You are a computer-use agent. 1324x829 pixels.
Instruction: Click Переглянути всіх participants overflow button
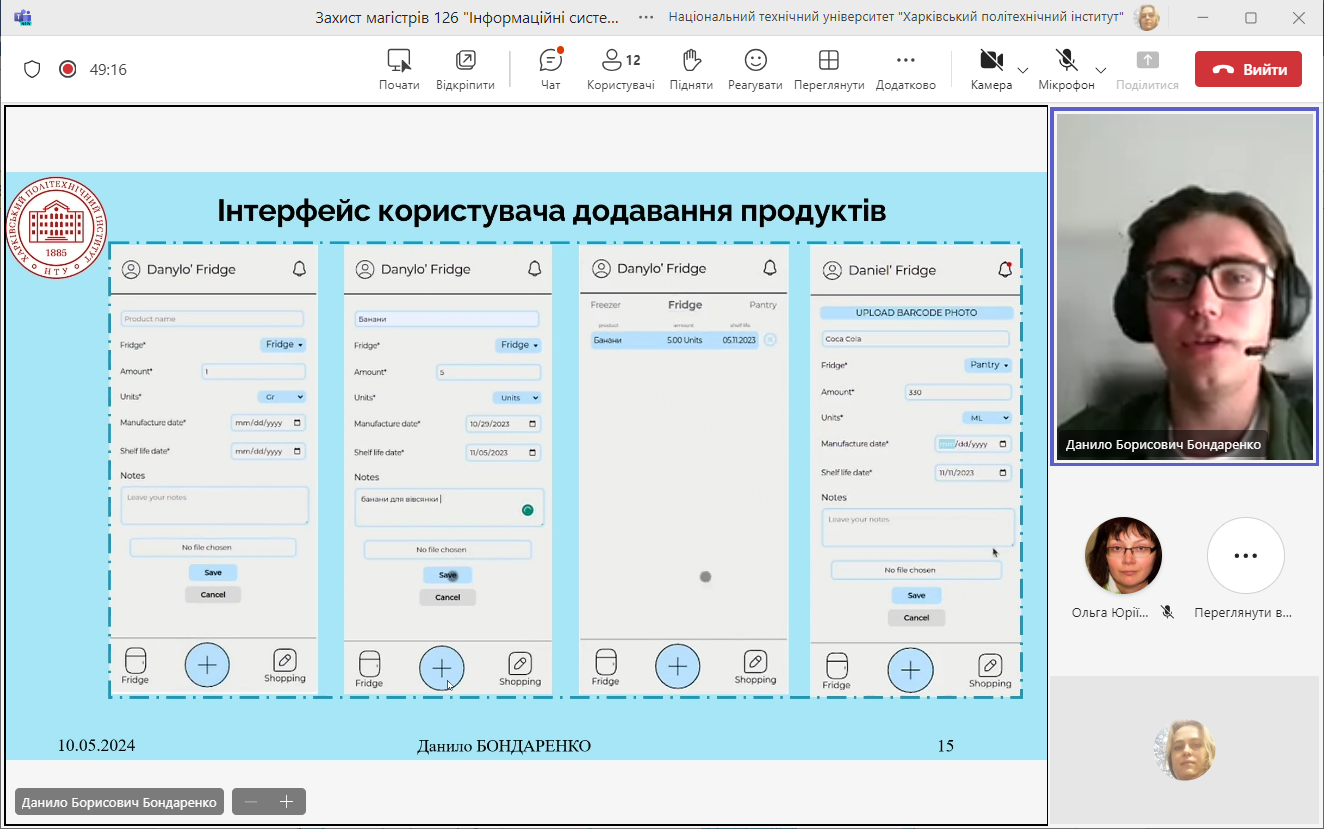[x=1245, y=556]
